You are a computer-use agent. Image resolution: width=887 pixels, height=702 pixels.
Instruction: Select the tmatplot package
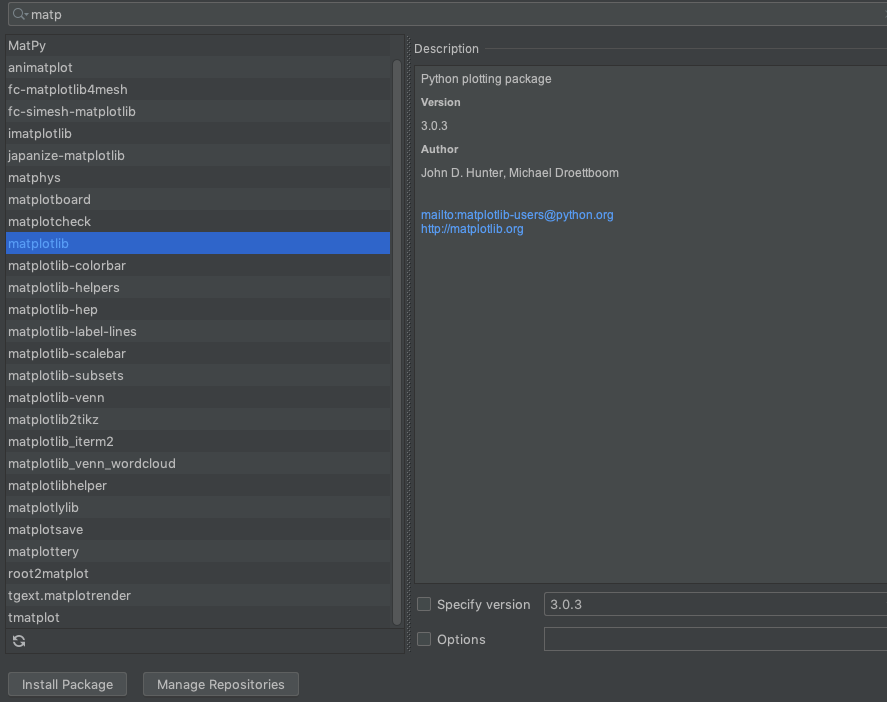click(198, 618)
